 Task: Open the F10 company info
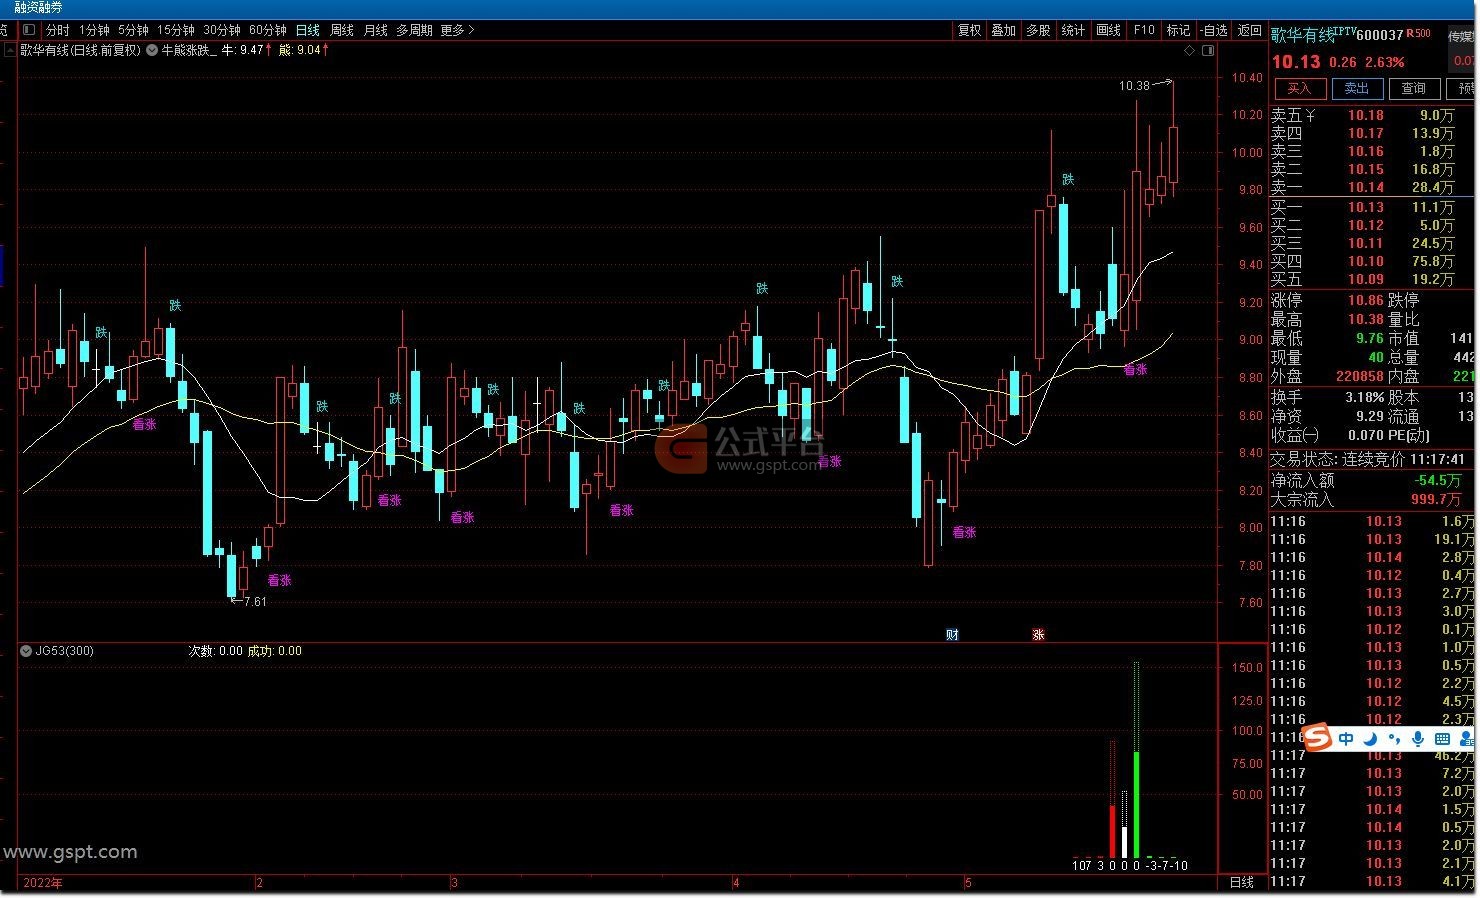(x=1144, y=30)
